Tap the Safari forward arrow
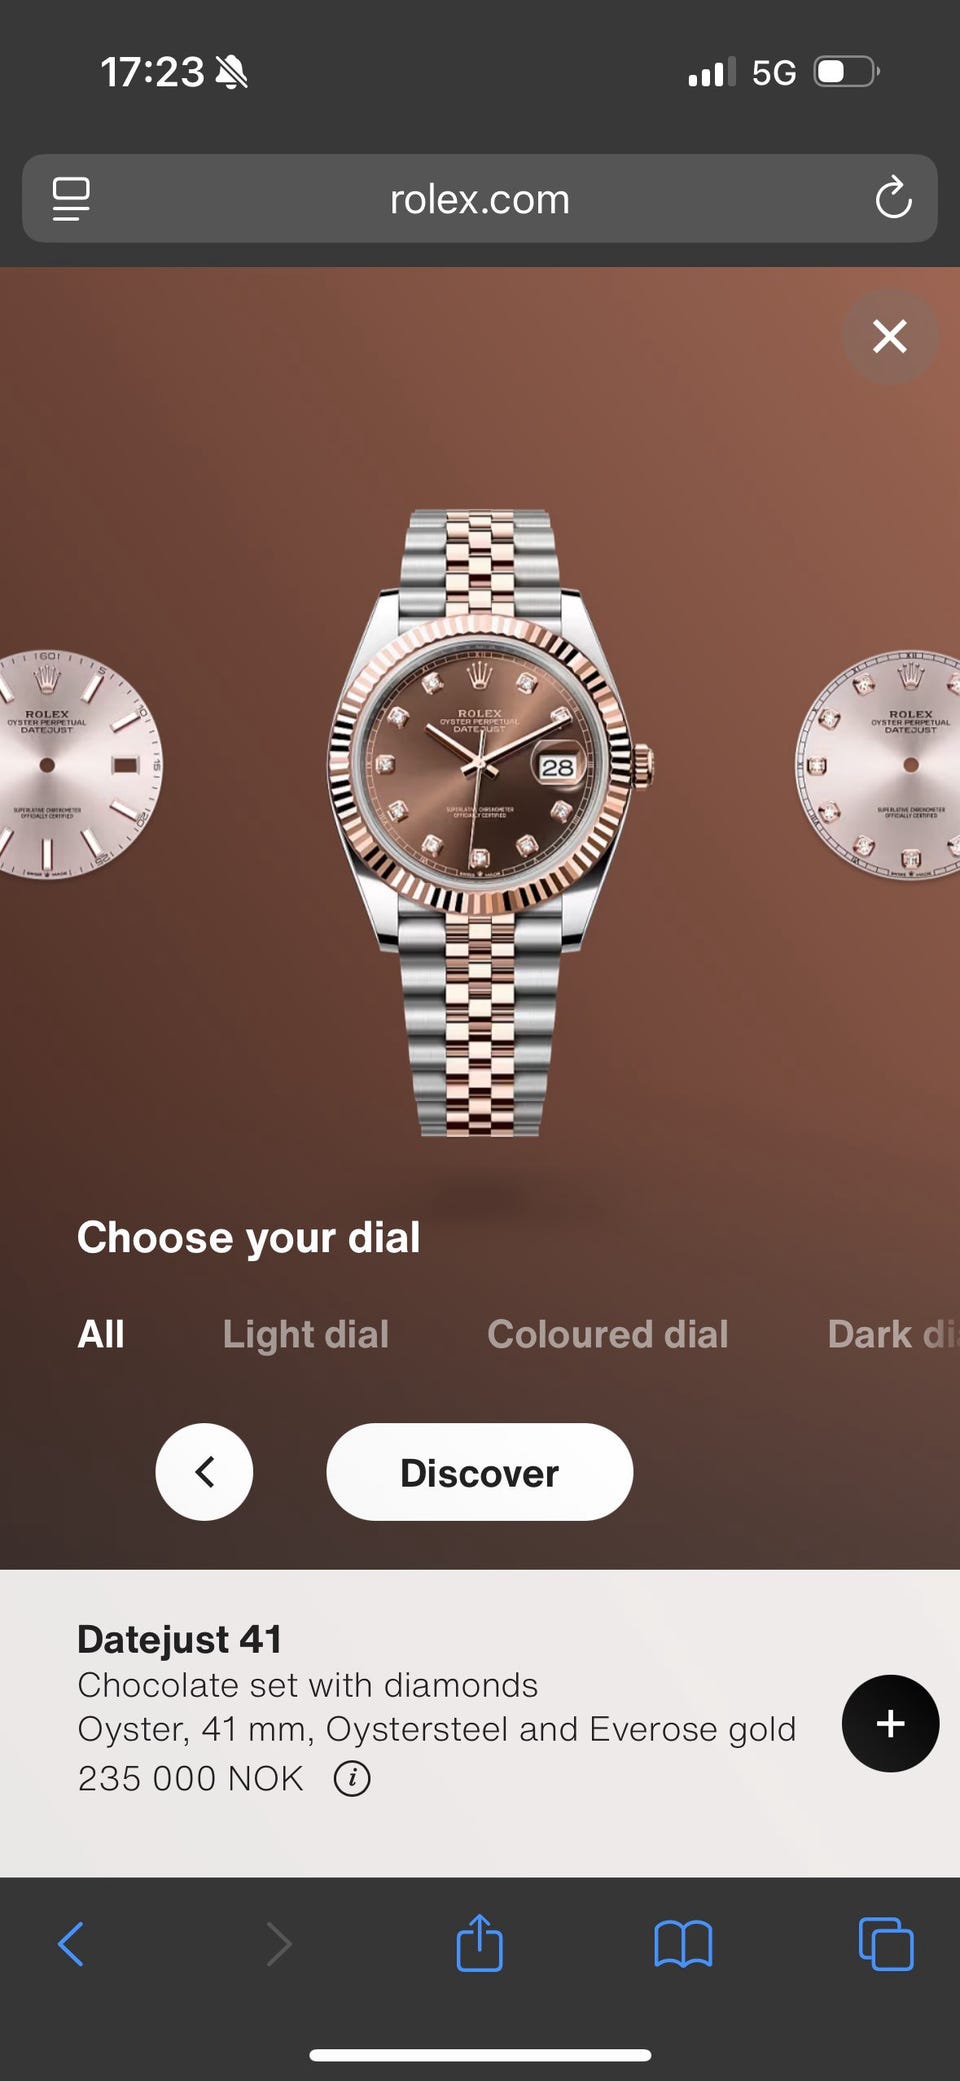Image resolution: width=960 pixels, height=2081 pixels. [278, 1944]
